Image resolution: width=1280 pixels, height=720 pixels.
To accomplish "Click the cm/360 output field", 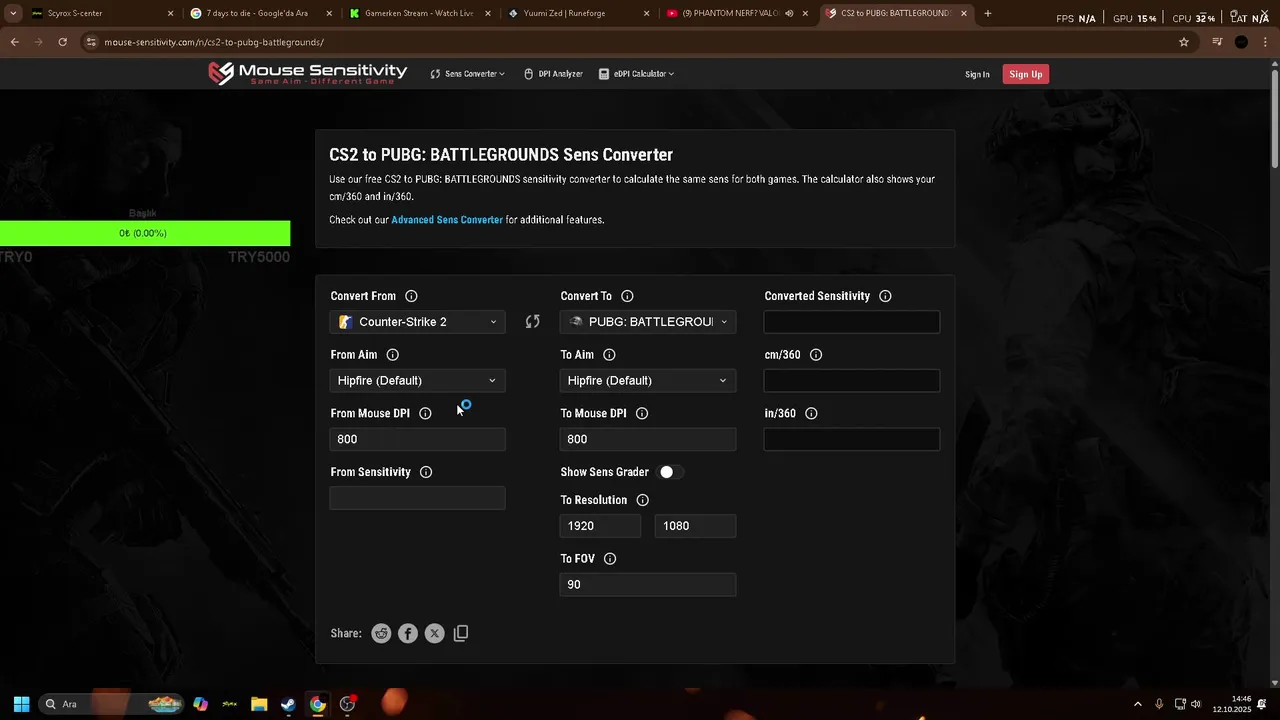I will point(852,381).
